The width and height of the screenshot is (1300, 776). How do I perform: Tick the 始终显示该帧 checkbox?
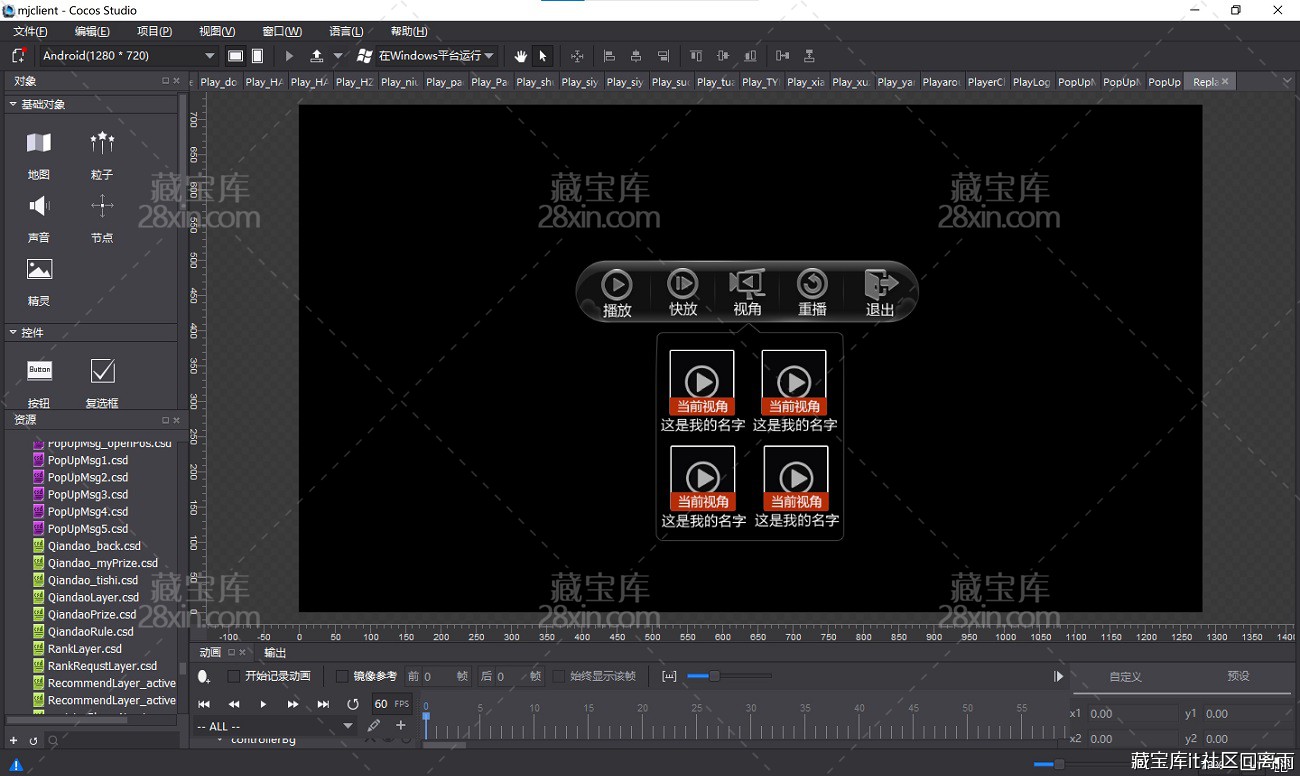pos(559,677)
